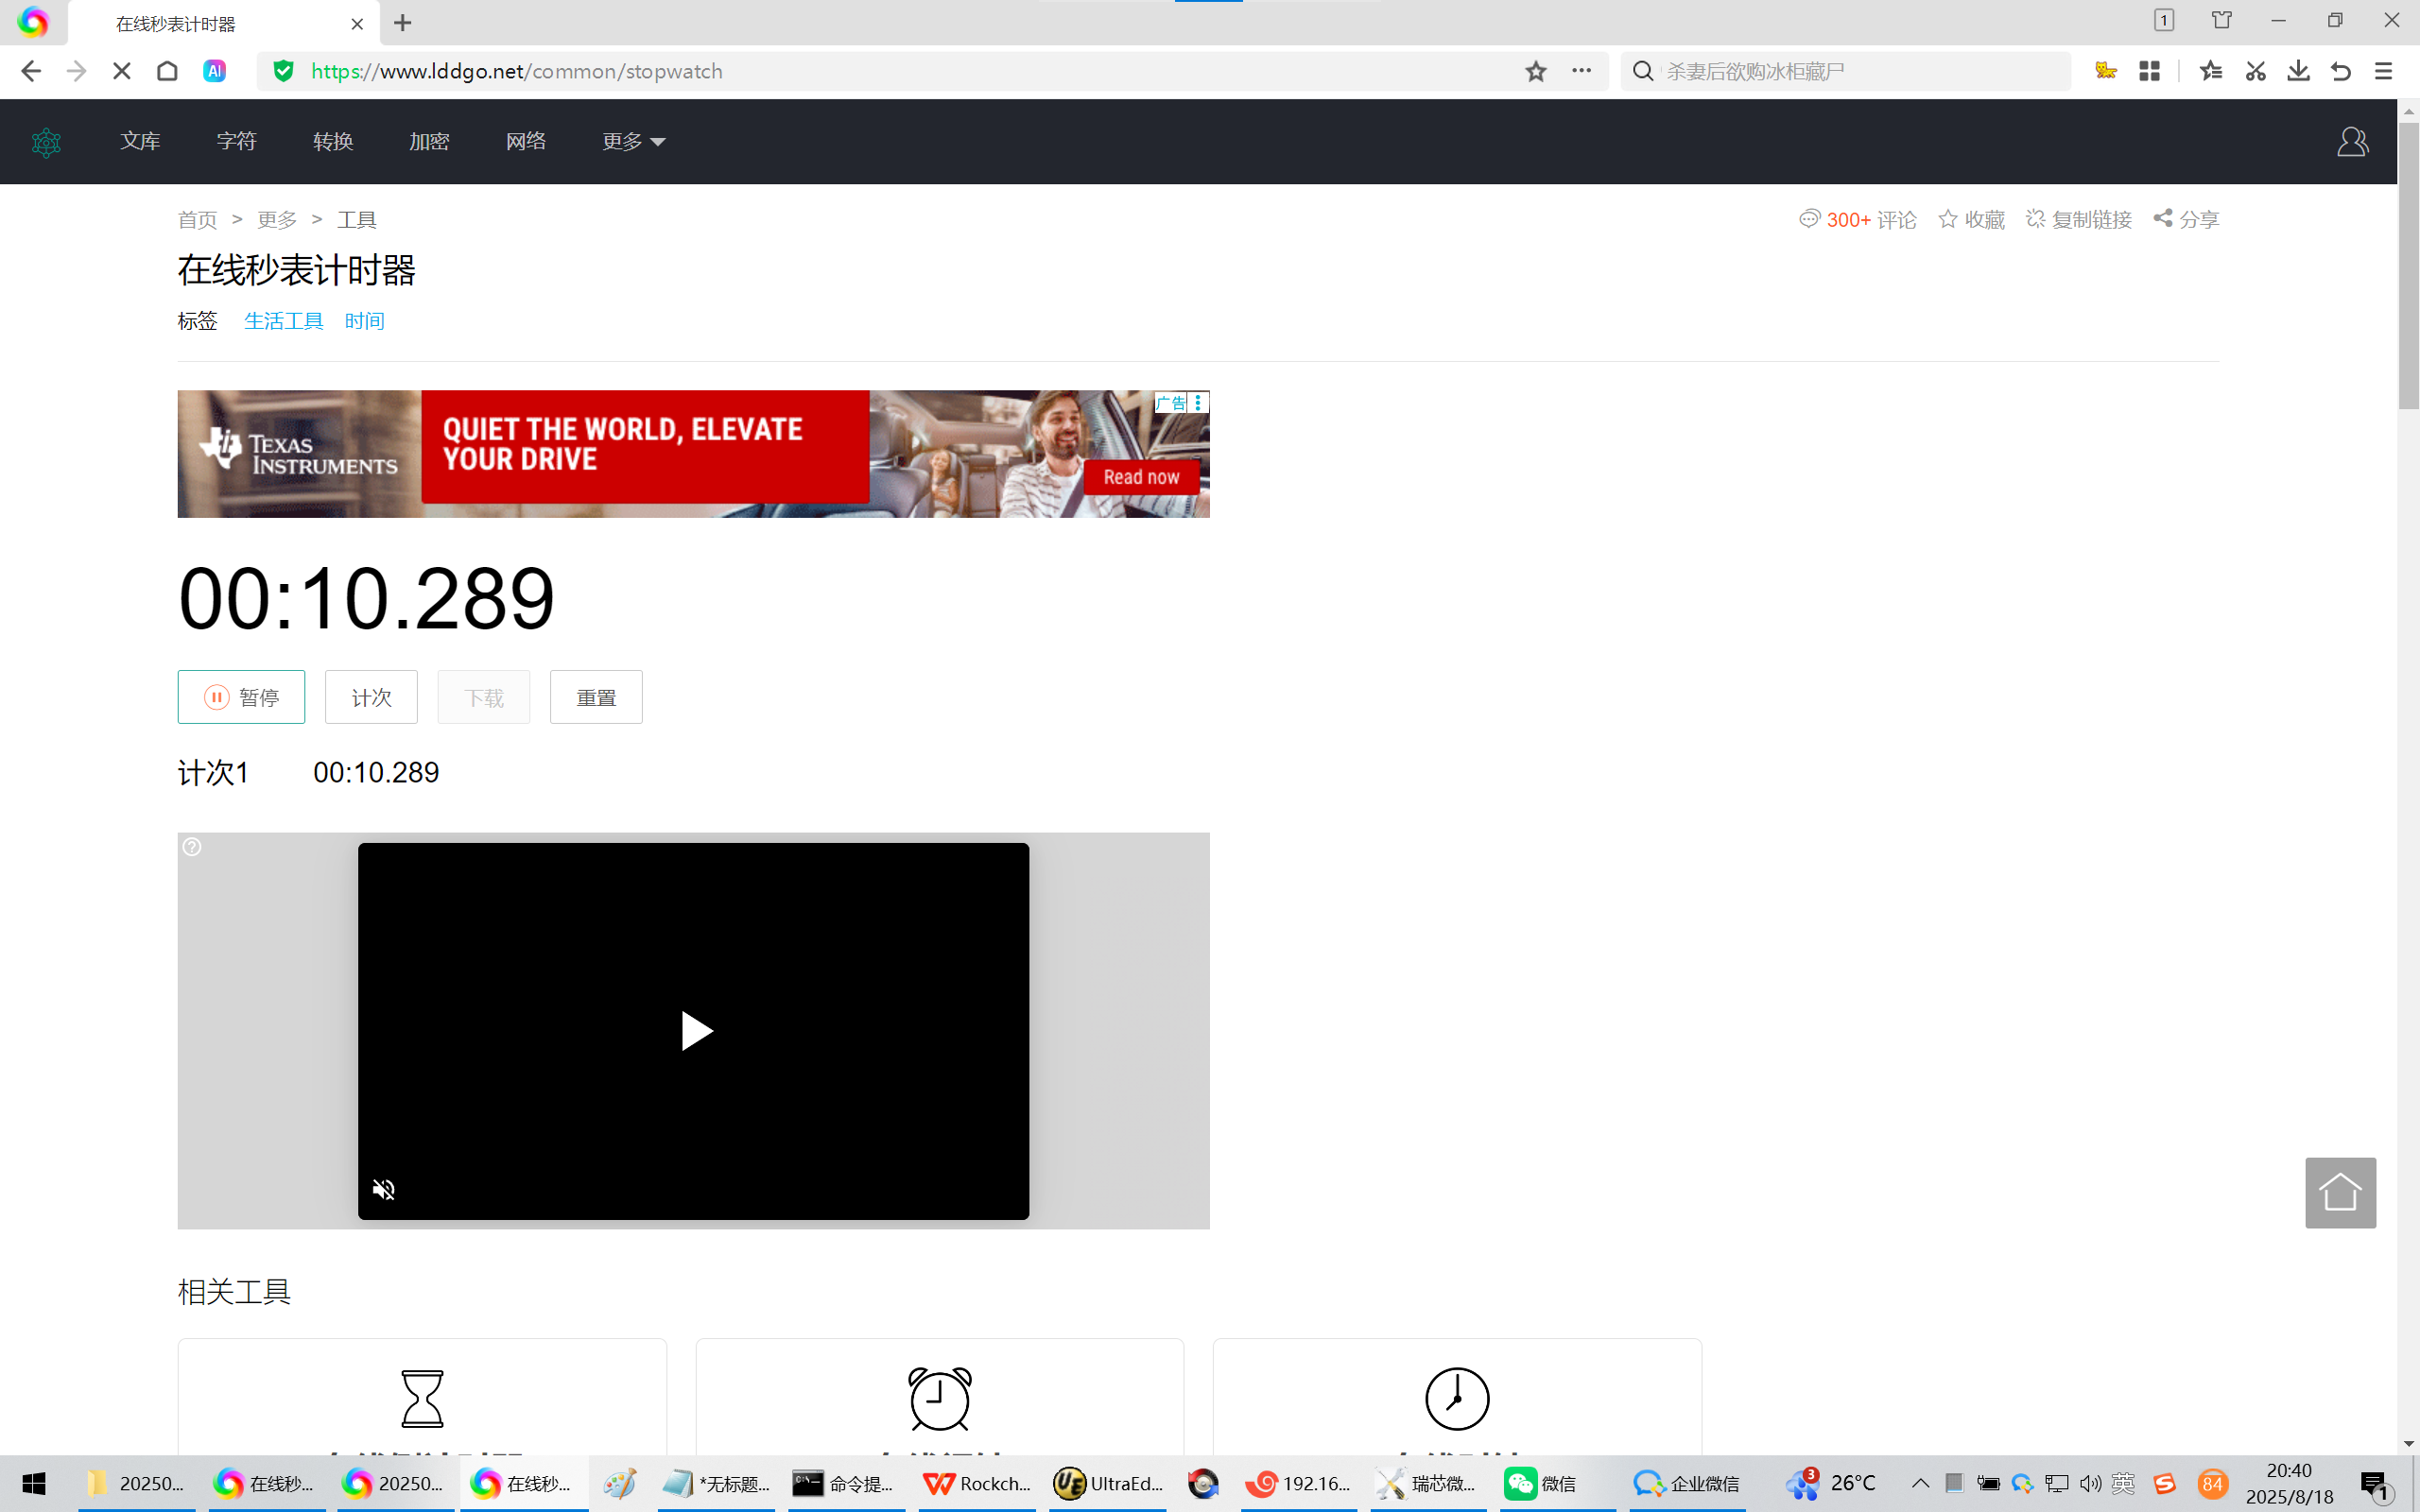Stop page loading with X icon
The image size is (2420, 1512).
(x=122, y=71)
